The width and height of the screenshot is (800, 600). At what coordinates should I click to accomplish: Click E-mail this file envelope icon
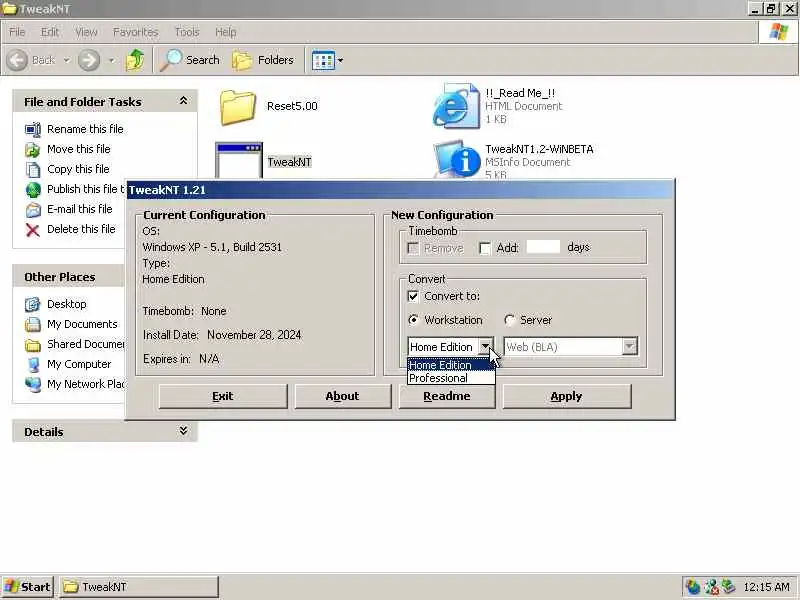(x=33, y=210)
